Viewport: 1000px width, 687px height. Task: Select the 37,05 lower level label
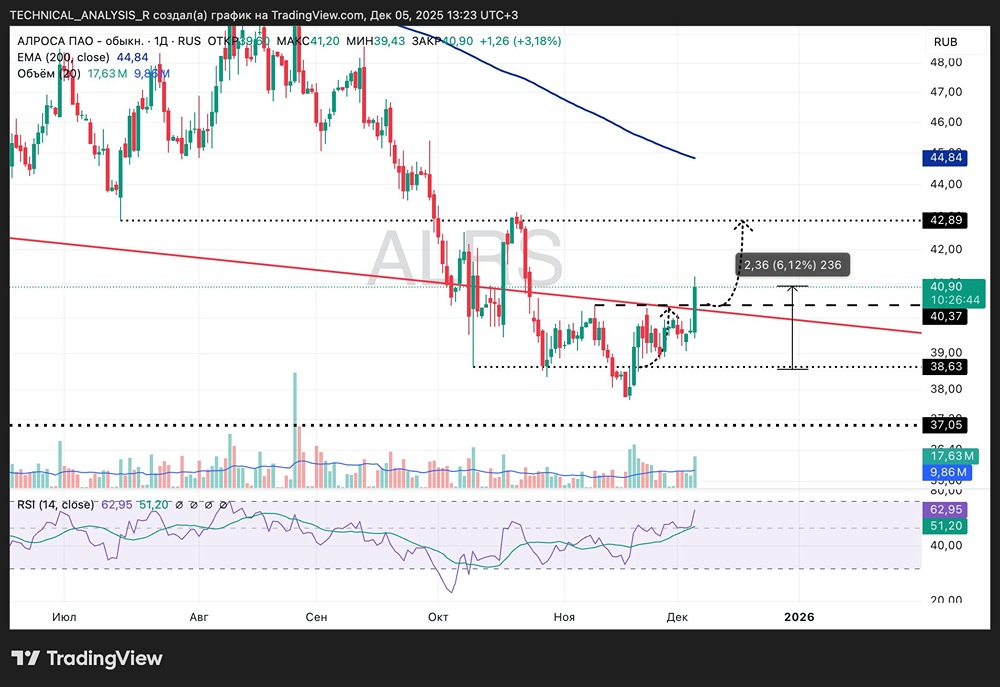(945, 425)
